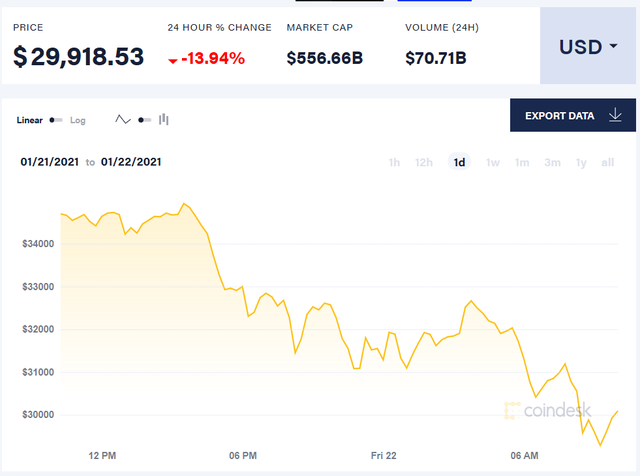Switch to the 1w time range
Screen dimensions: 640x476
pyautogui.click(x=492, y=162)
